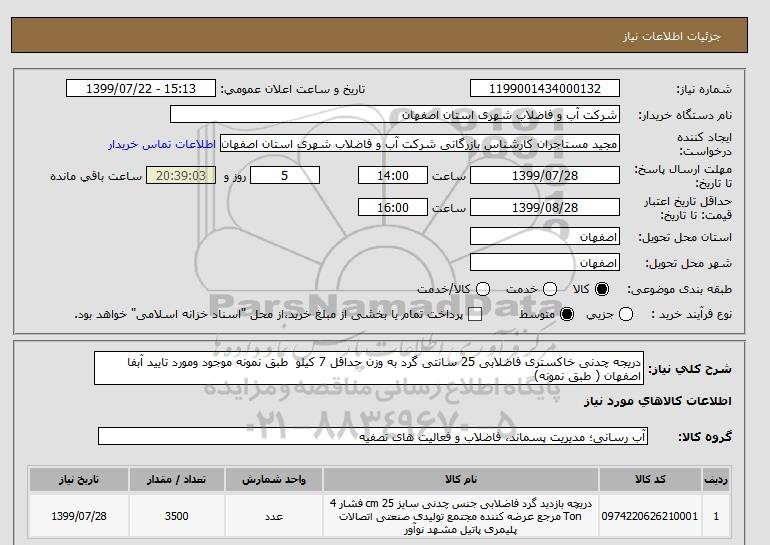Click the need date cell 1399/07/28
The image size is (770, 545).
79,516
